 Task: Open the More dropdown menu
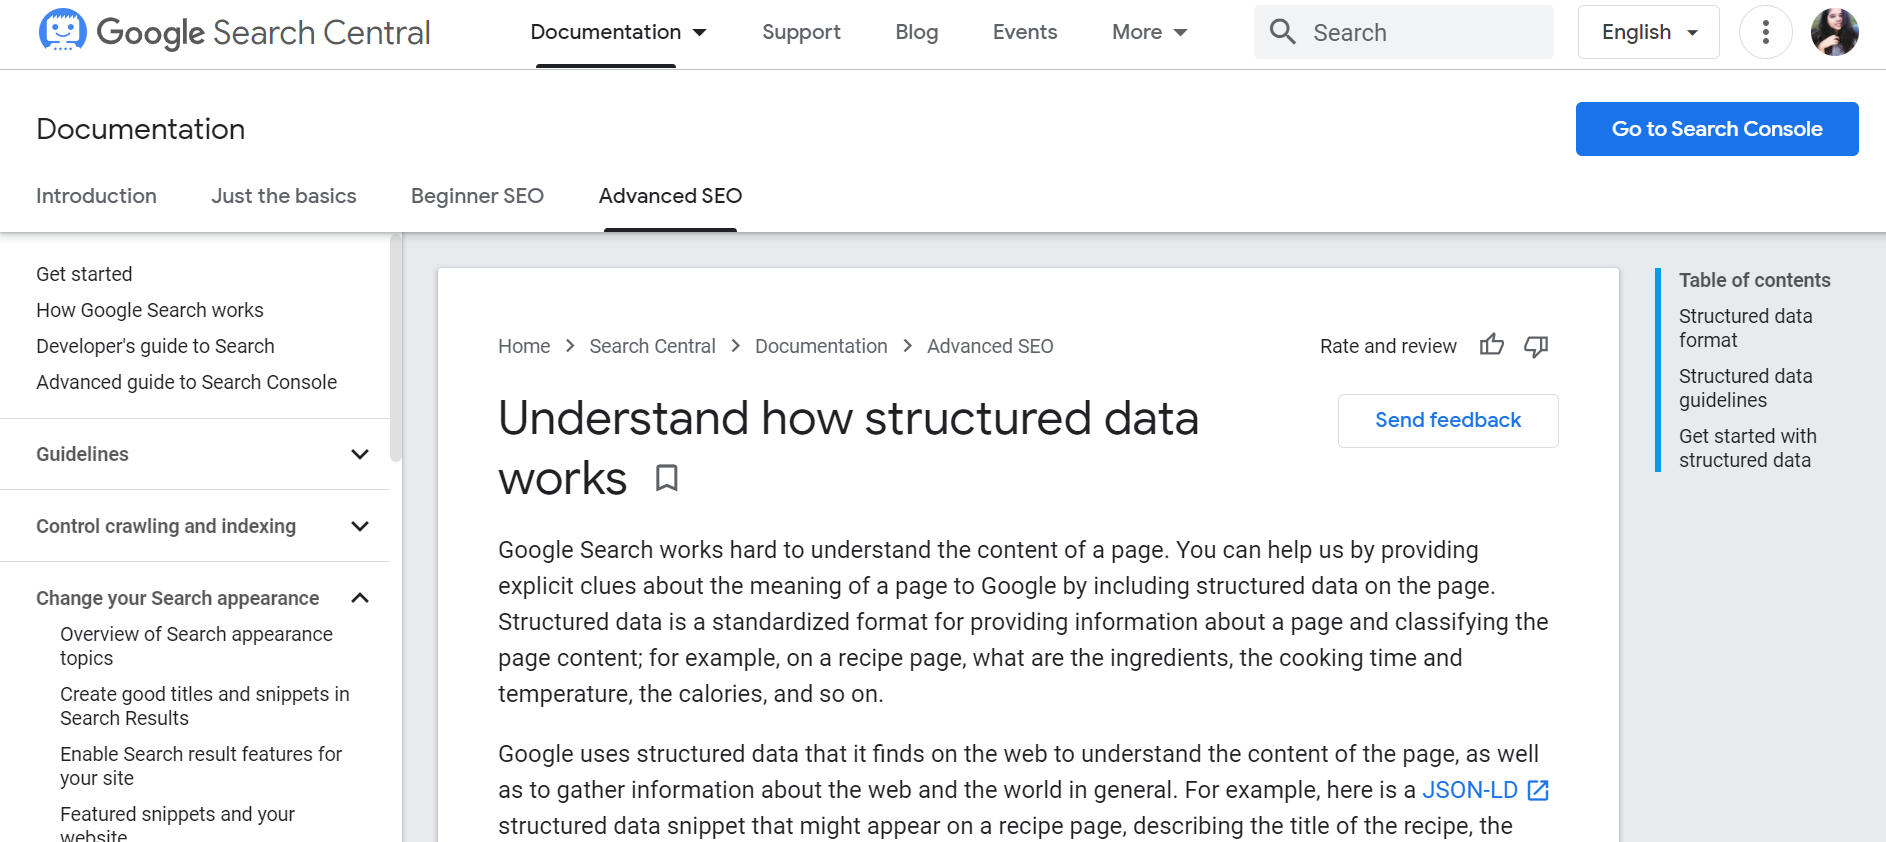click(1149, 32)
